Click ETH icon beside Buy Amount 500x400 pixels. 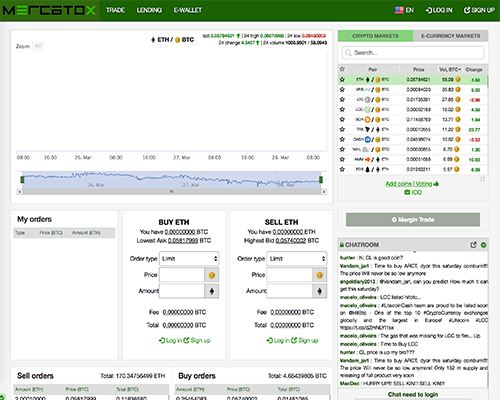tap(212, 291)
